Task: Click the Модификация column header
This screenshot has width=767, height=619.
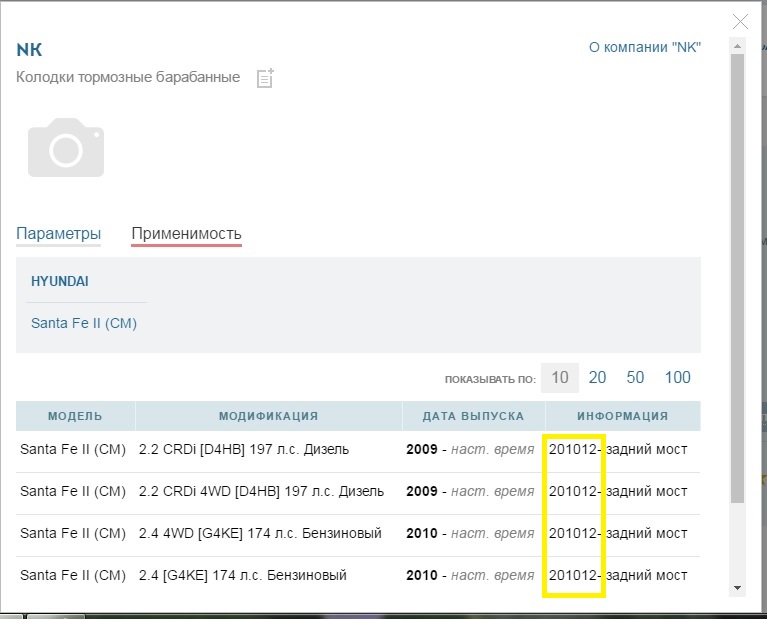Action: tap(268, 416)
